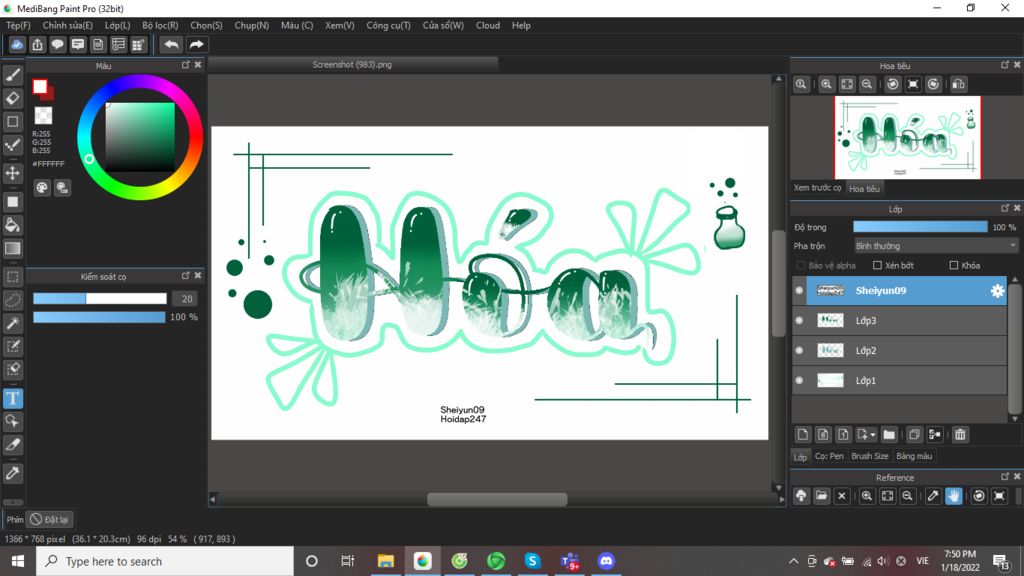Tick the Khóa lock checkbox
This screenshot has height=576, width=1024.
point(953,265)
